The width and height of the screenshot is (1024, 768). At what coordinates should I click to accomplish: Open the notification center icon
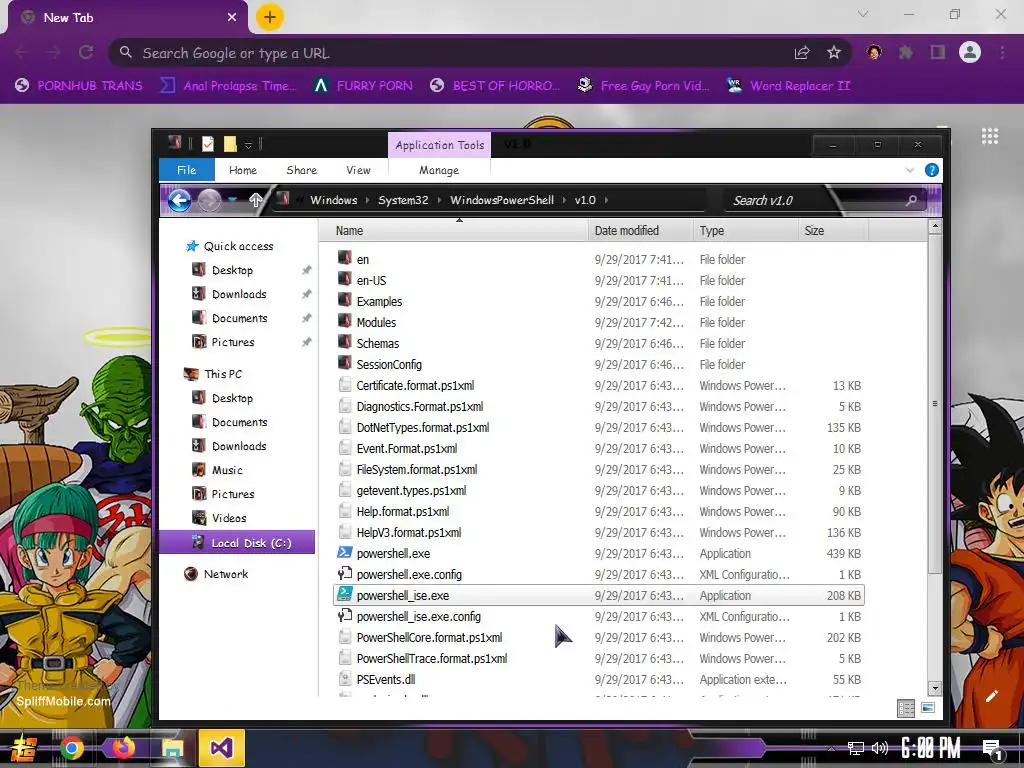pyautogui.click(x=992, y=748)
